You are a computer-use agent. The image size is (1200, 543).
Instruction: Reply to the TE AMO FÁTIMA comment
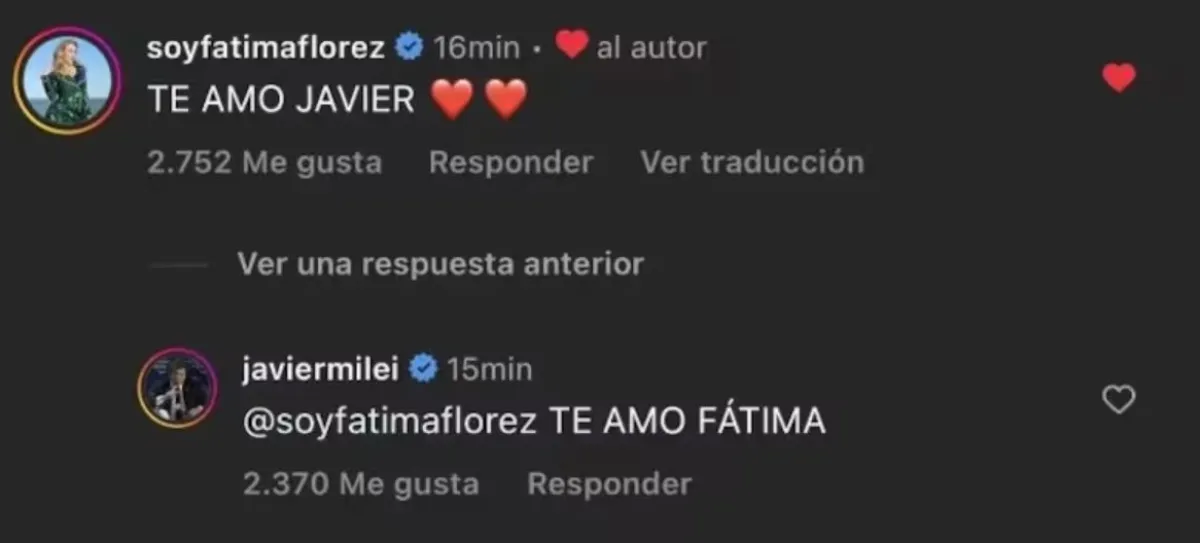pos(609,485)
